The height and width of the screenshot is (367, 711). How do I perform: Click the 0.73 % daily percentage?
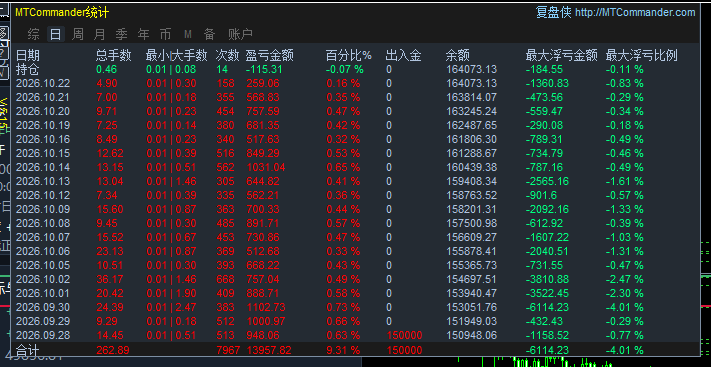pos(343,308)
